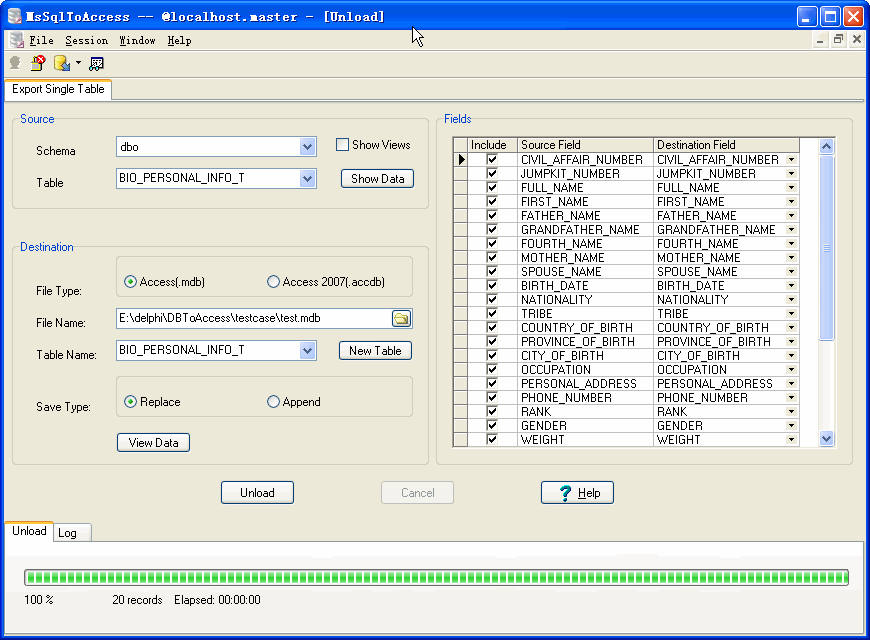Select the Export Single Table tab
The height and width of the screenshot is (640, 870).
(58, 89)
